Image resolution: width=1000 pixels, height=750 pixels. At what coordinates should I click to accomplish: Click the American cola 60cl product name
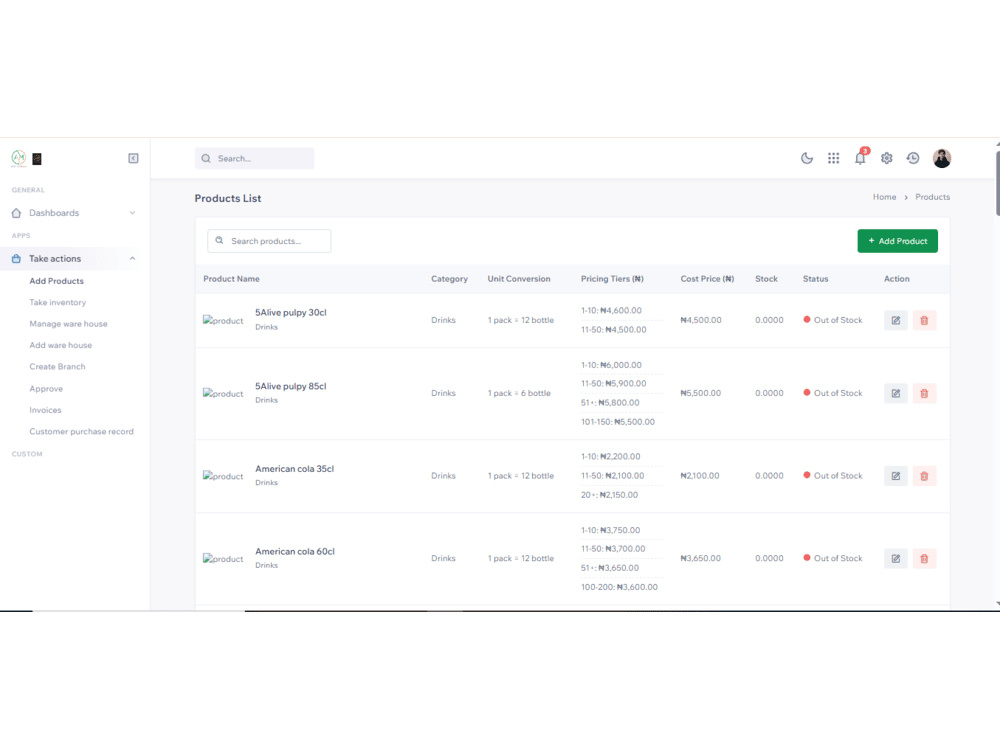pos(295,552)
